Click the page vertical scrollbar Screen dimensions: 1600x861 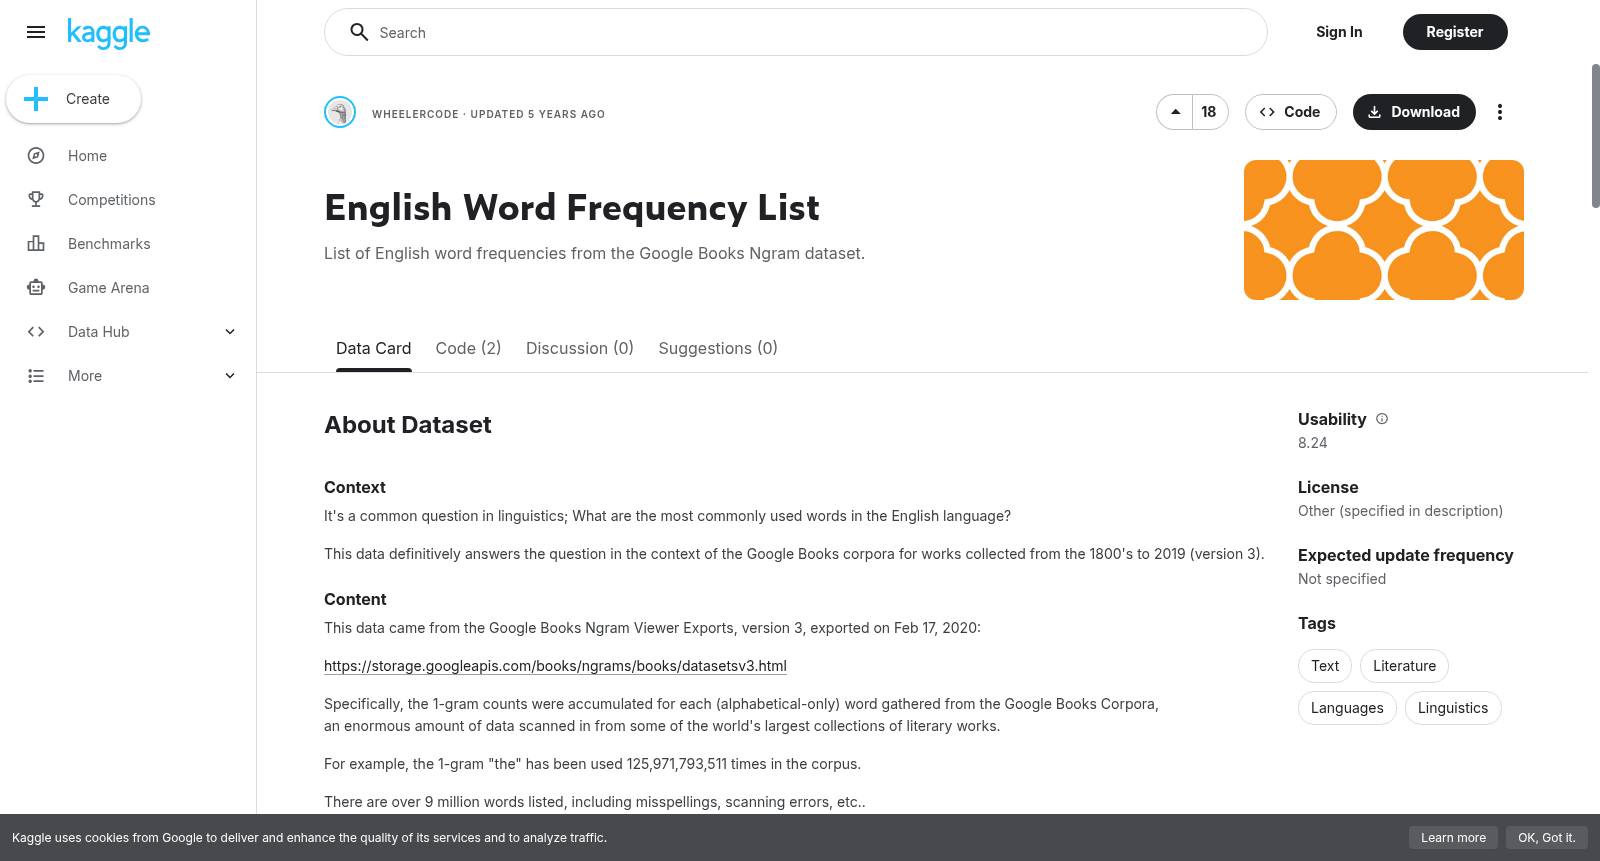click(1595, 136)
